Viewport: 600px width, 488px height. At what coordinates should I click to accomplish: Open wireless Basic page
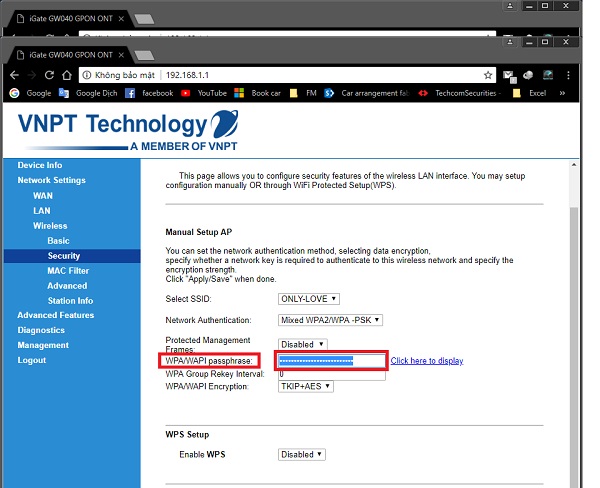(59, 241)
